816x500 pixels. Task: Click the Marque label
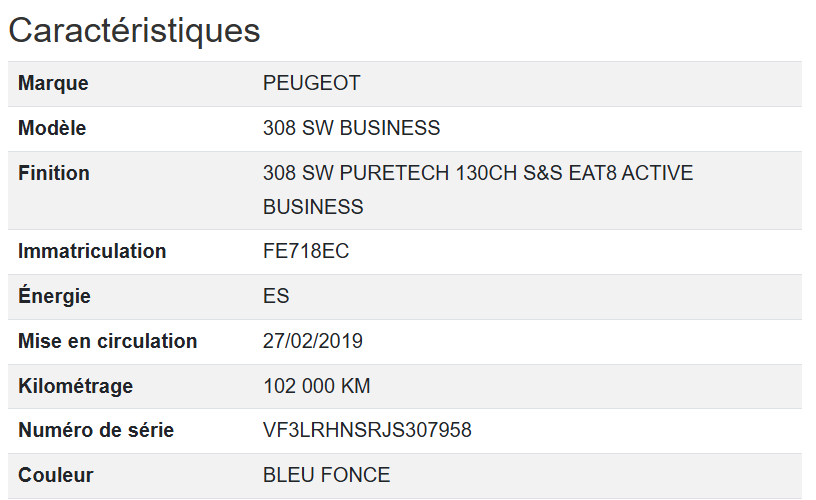click(53, 83)
